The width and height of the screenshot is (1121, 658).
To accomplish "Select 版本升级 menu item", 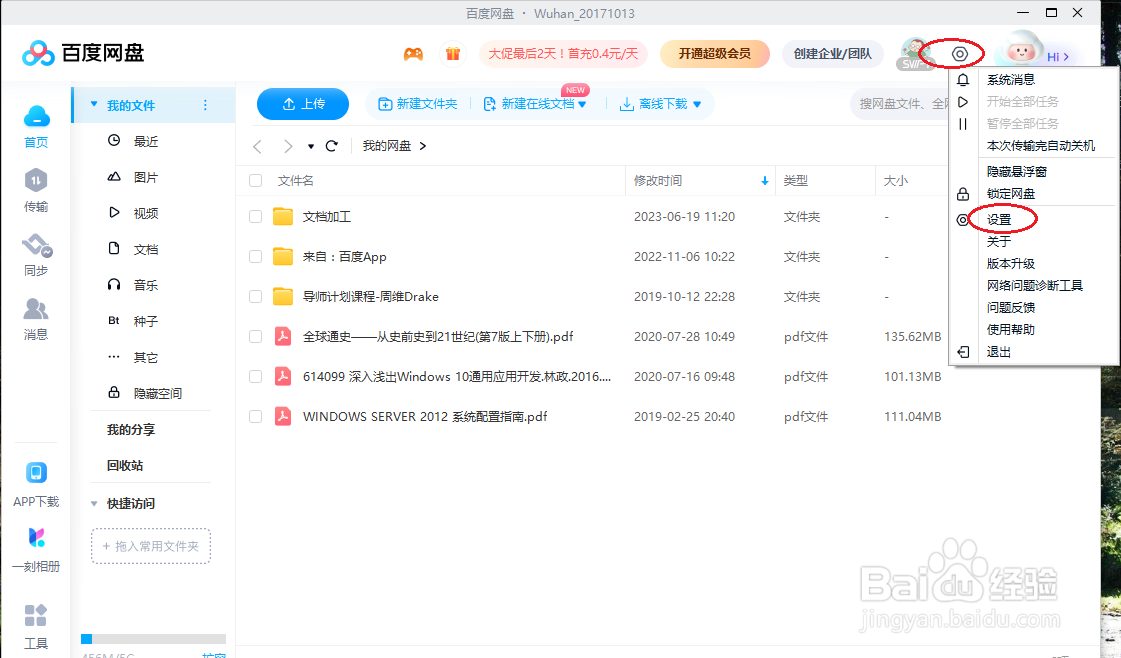I will (x=1011, y=263).
